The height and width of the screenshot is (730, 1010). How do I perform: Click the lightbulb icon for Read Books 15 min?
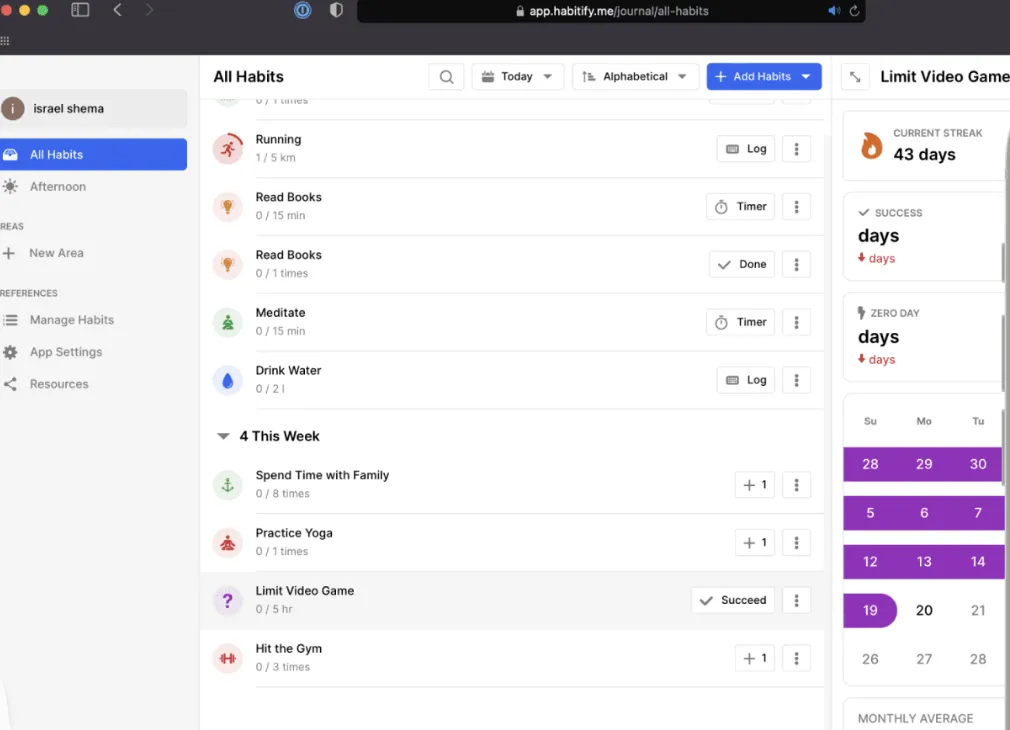click(228, 207)
